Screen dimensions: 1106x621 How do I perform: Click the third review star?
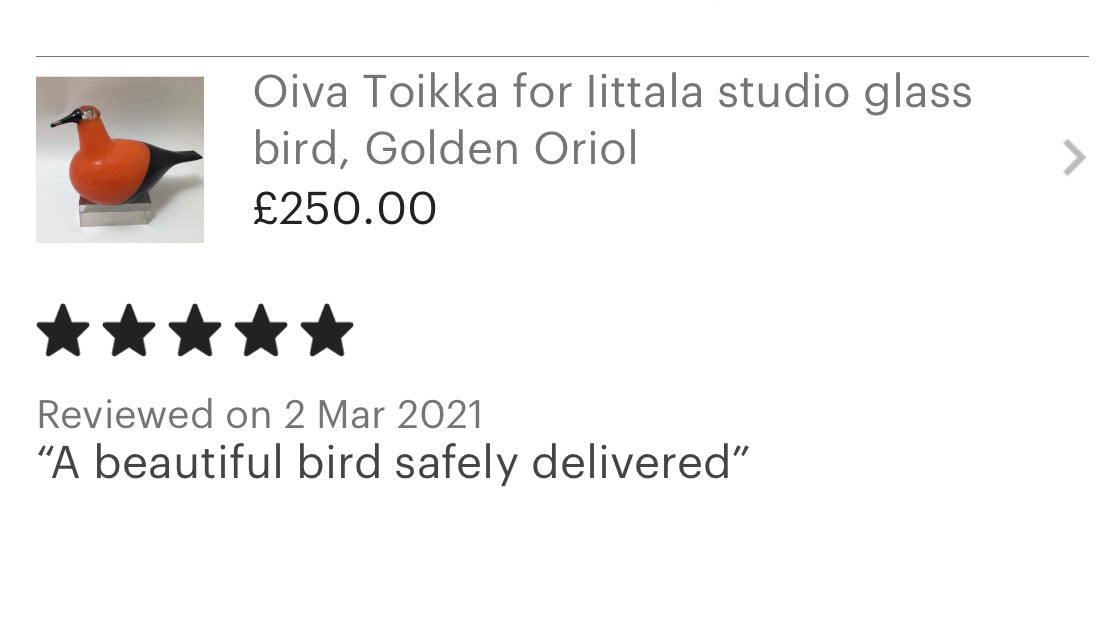coord(195,332)
